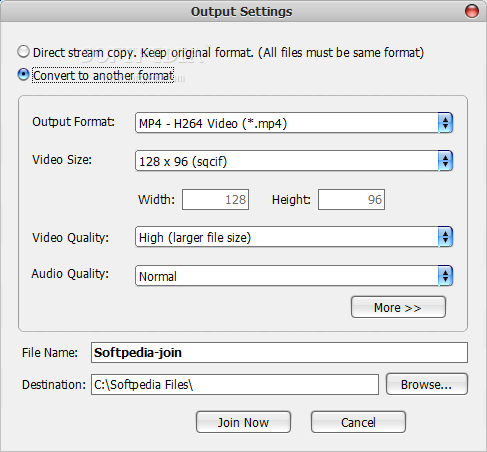Close the Output Settings window

[472, 11]
